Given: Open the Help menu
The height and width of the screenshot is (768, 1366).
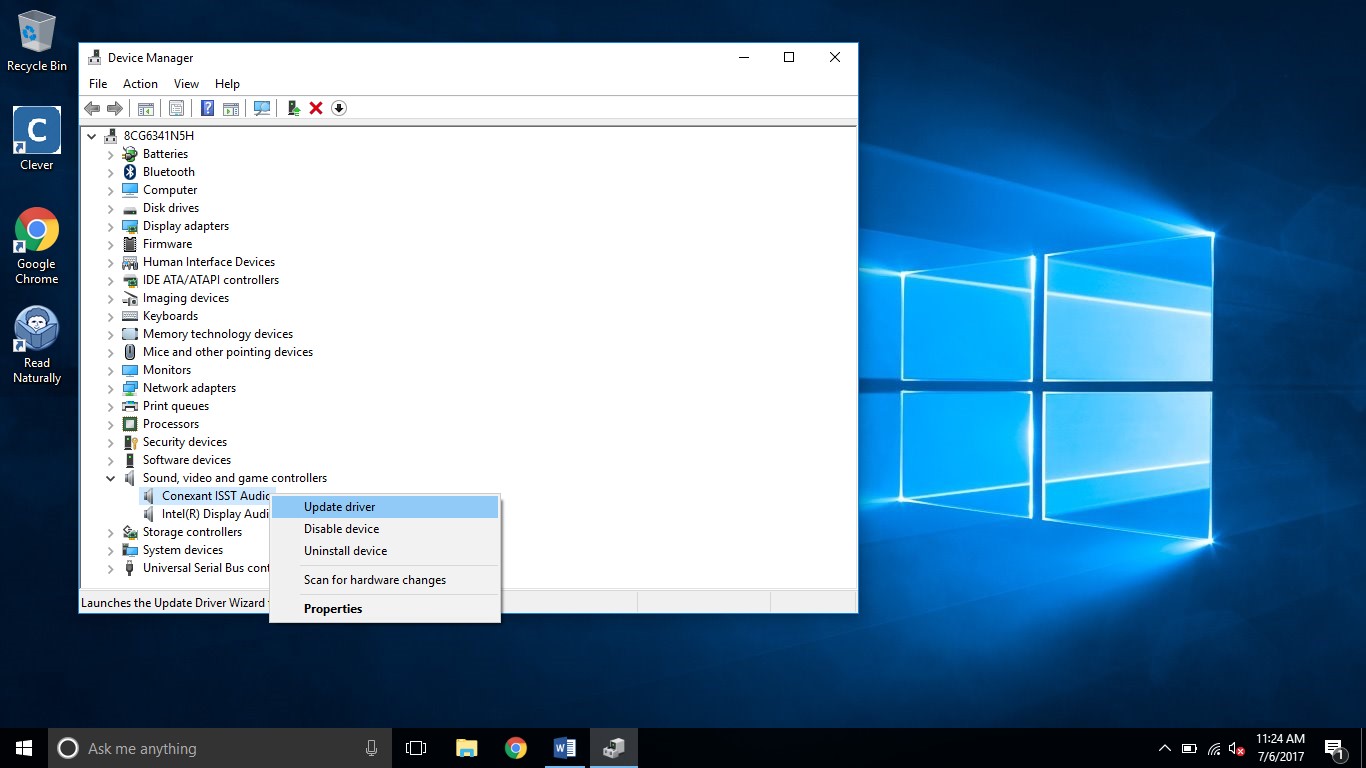Looking at the screenshot, I should pos(227,84).
